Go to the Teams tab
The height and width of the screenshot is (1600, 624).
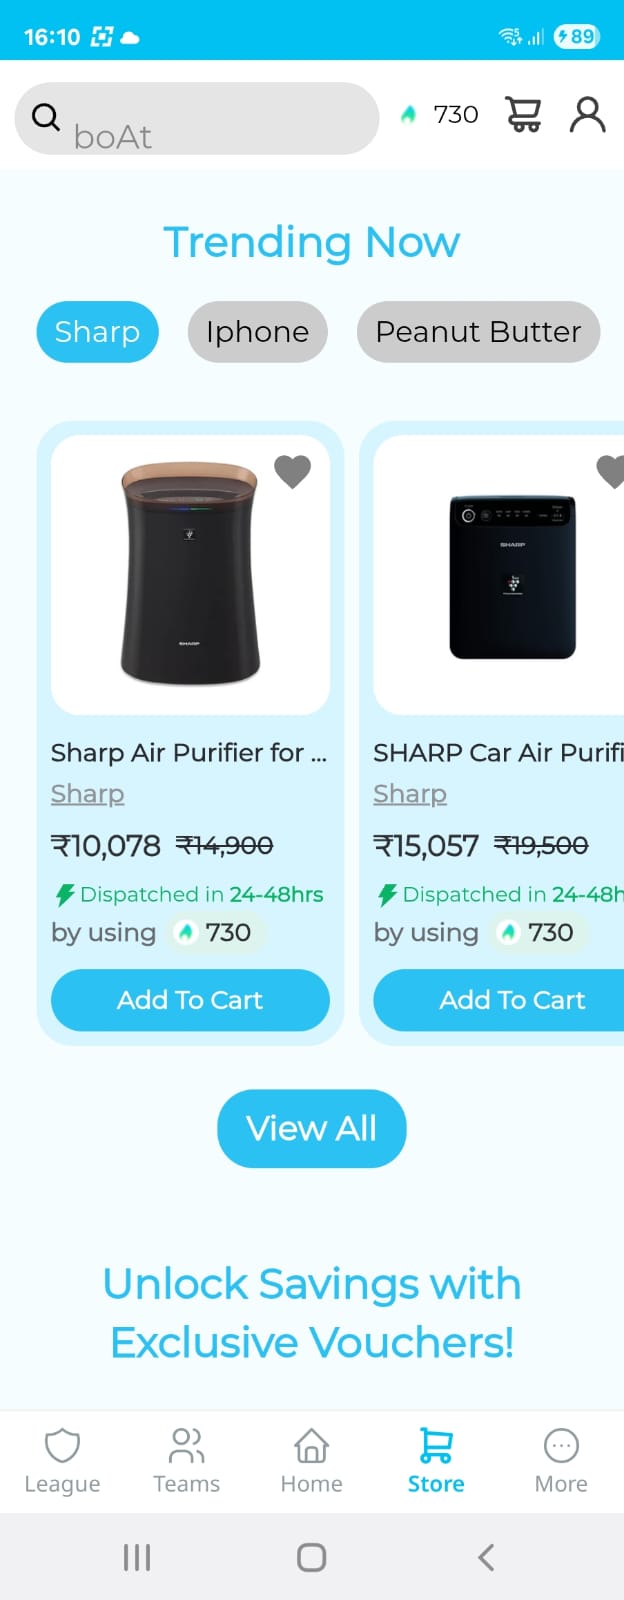[187, 1461]
